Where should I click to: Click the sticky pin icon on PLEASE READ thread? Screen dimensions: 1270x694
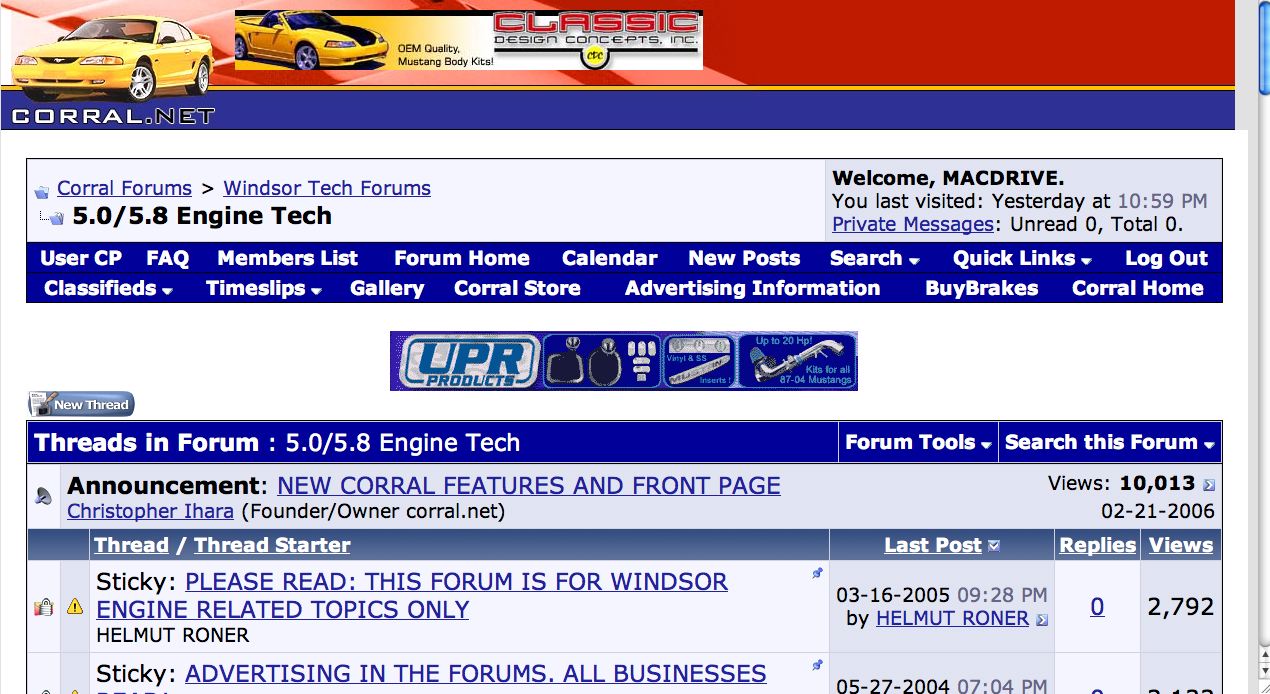(x=817, y=573)
